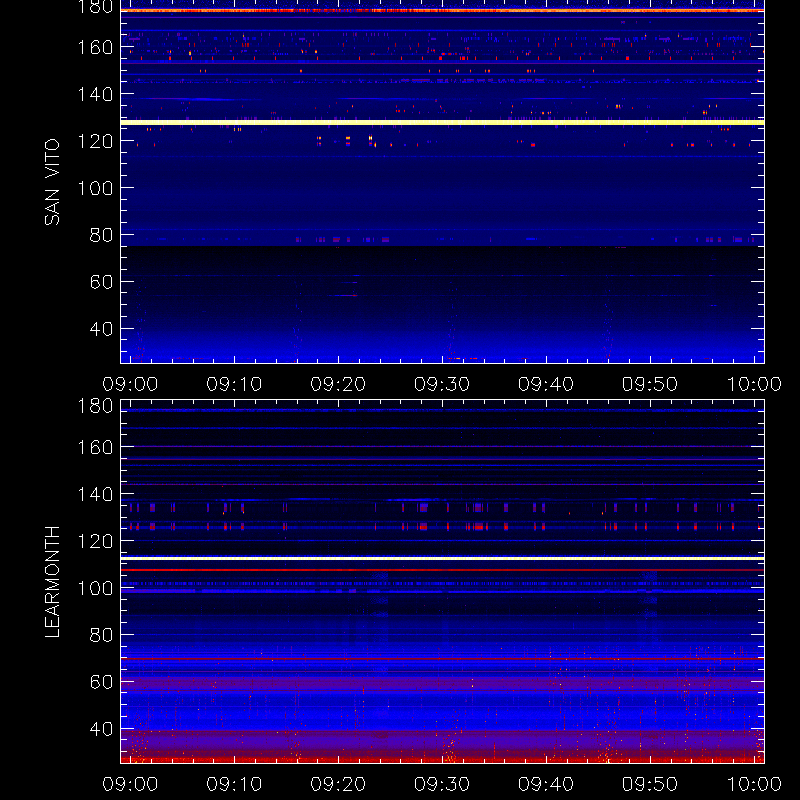Click 09:40 time label under San Vito plot

(x=546, y=384)
